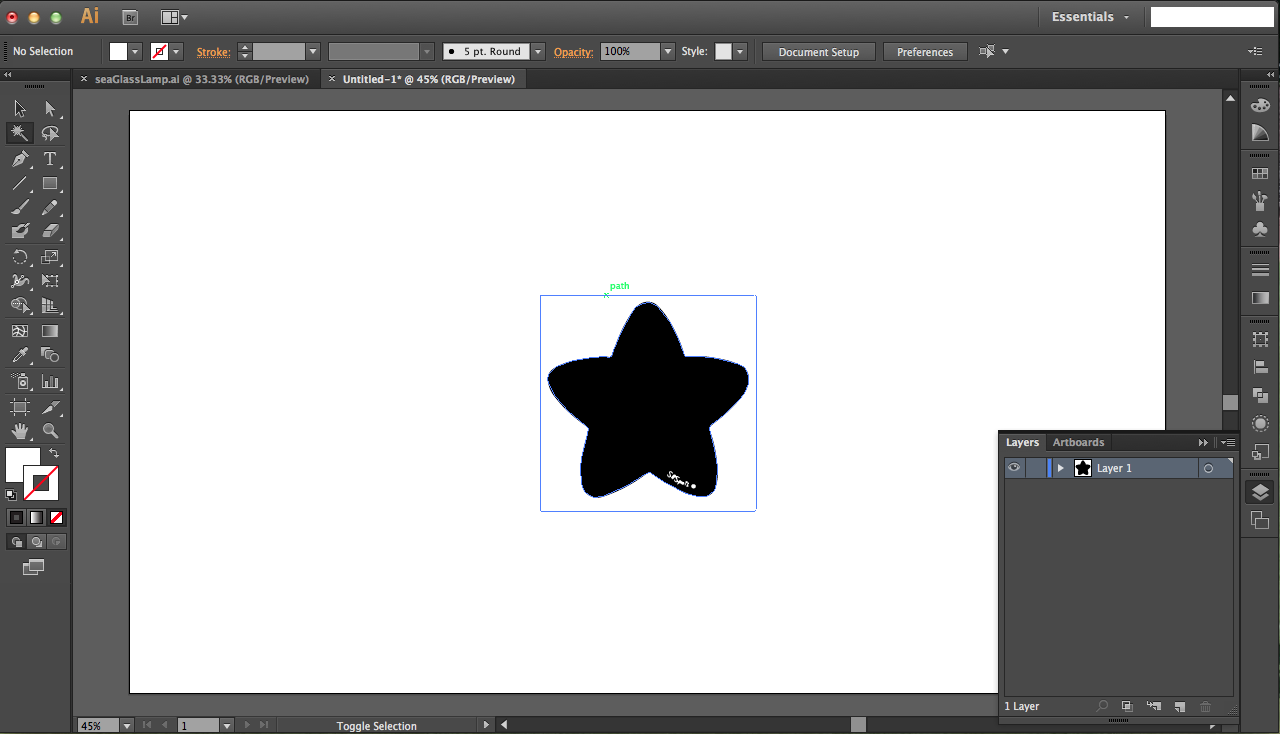
Task: Collapse Layers panel with double arrows
Action: [x=1203, y=442]
